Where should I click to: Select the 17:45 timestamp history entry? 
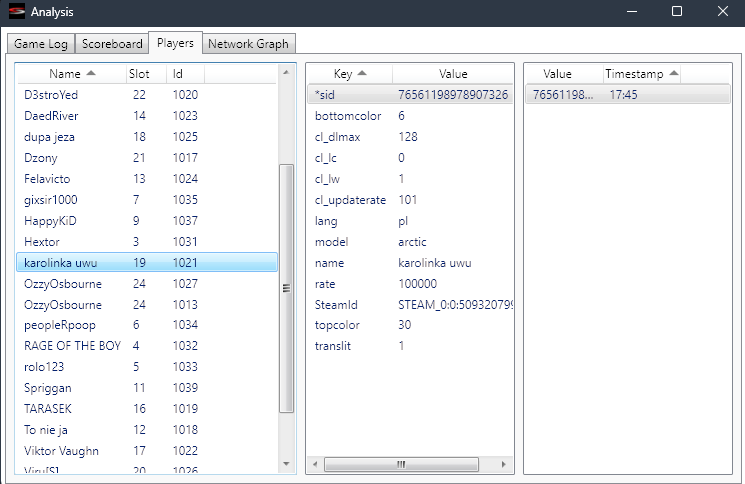[628, 95]
